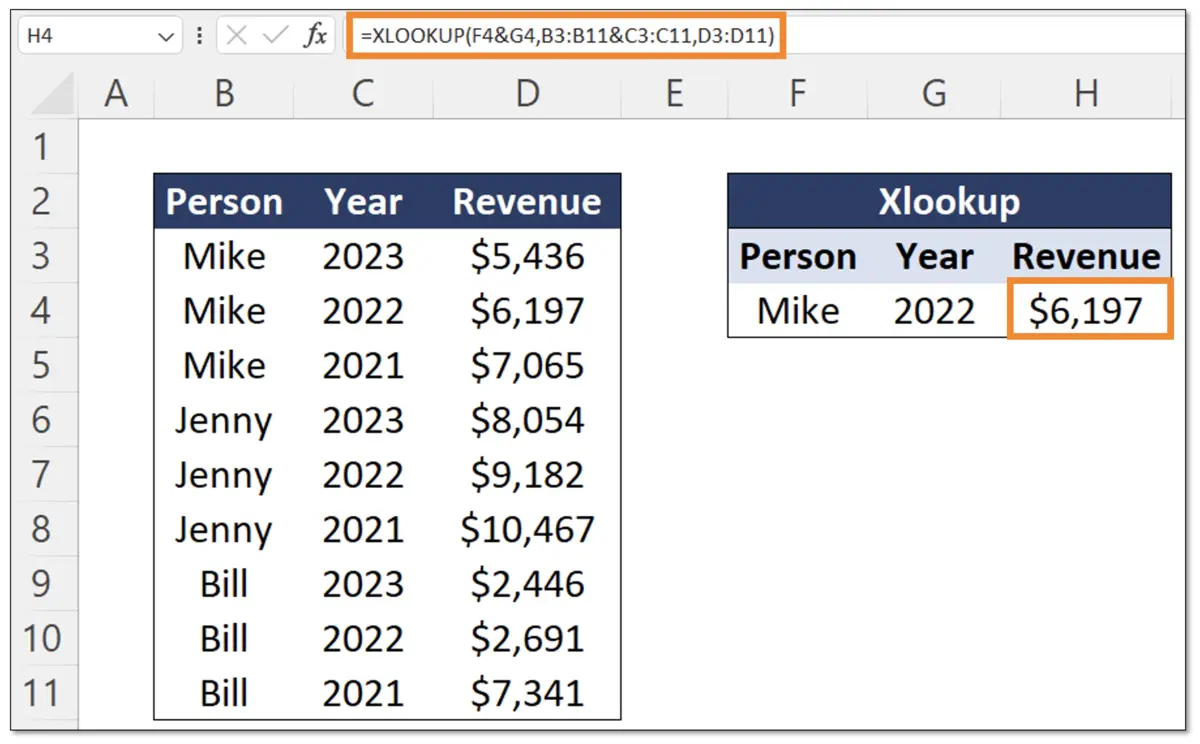The image size is (1200, 744).
Task: Select row 4 header
Action: [41, 310]
